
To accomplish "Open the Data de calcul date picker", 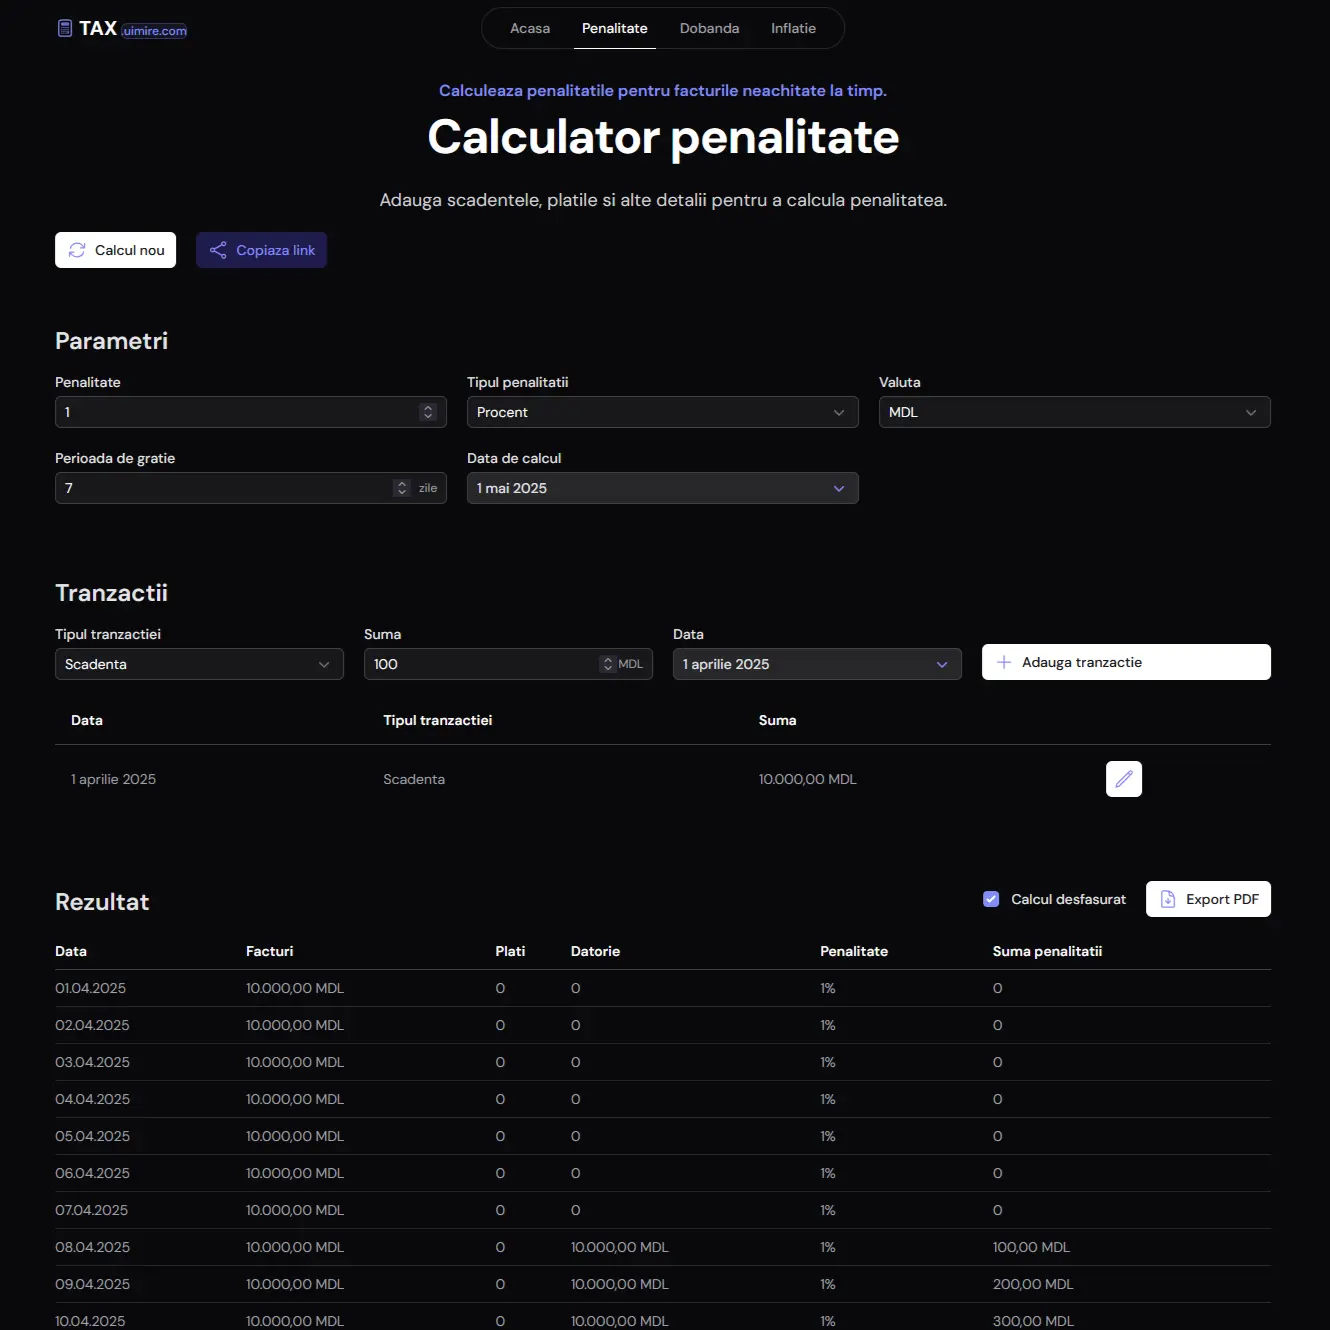I will pos(662,488).
